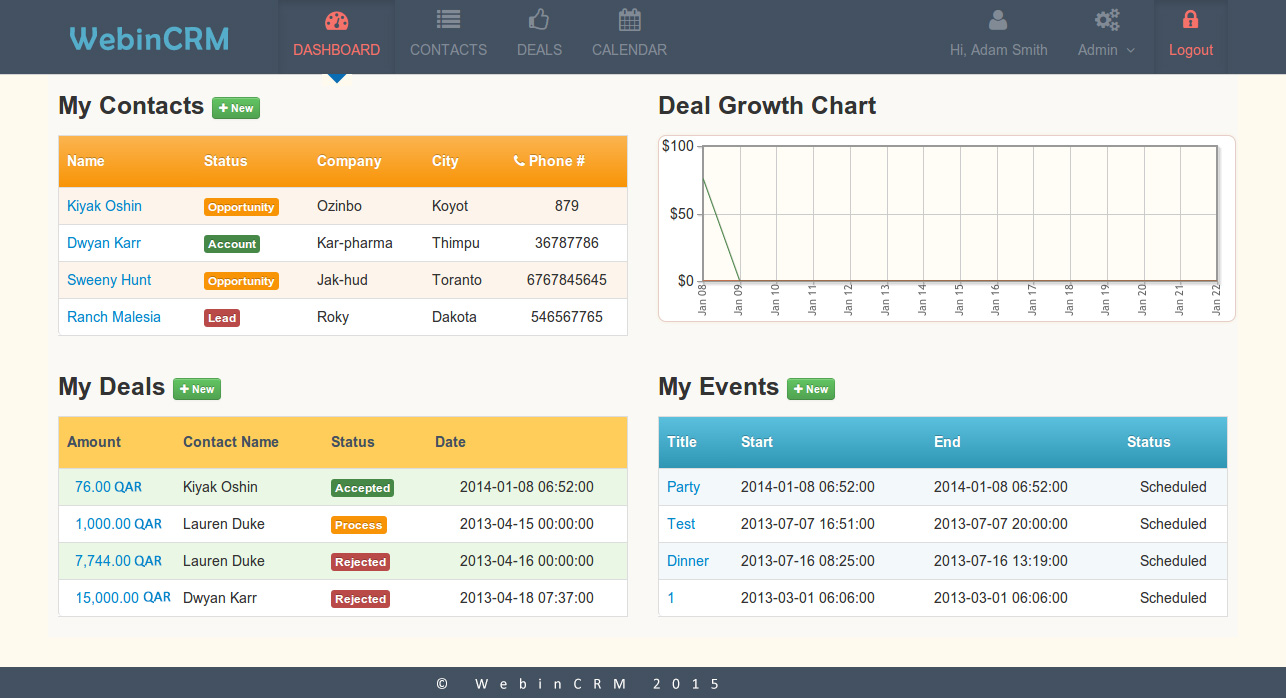Click the Calendar icon in the navbar
Image resolution: width=1286 pixels, height=698 pixels.
click(x=629, y=19)
